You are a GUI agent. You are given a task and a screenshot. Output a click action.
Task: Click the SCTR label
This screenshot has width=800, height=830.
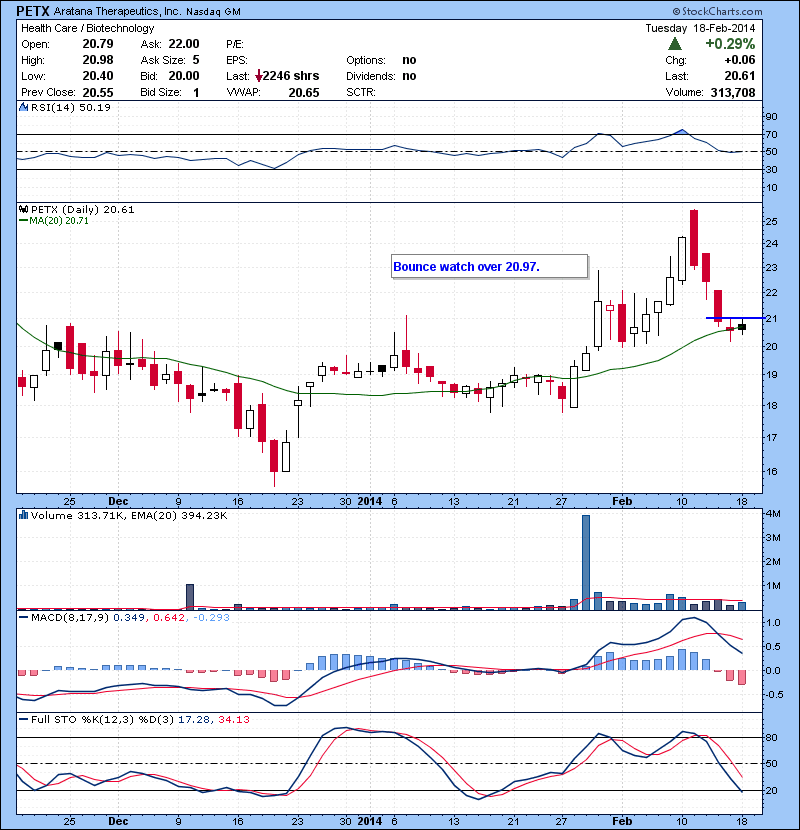tap(361, 92)
